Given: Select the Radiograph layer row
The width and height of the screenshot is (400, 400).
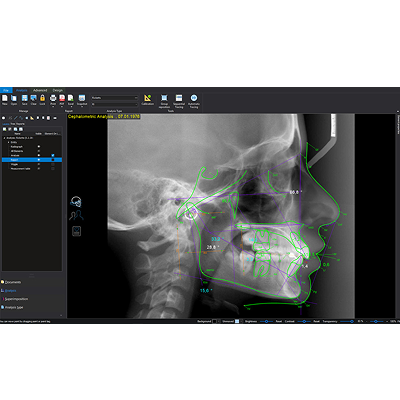Looking at the screenshot, I should pyautogui.click(x=32, y=146).
